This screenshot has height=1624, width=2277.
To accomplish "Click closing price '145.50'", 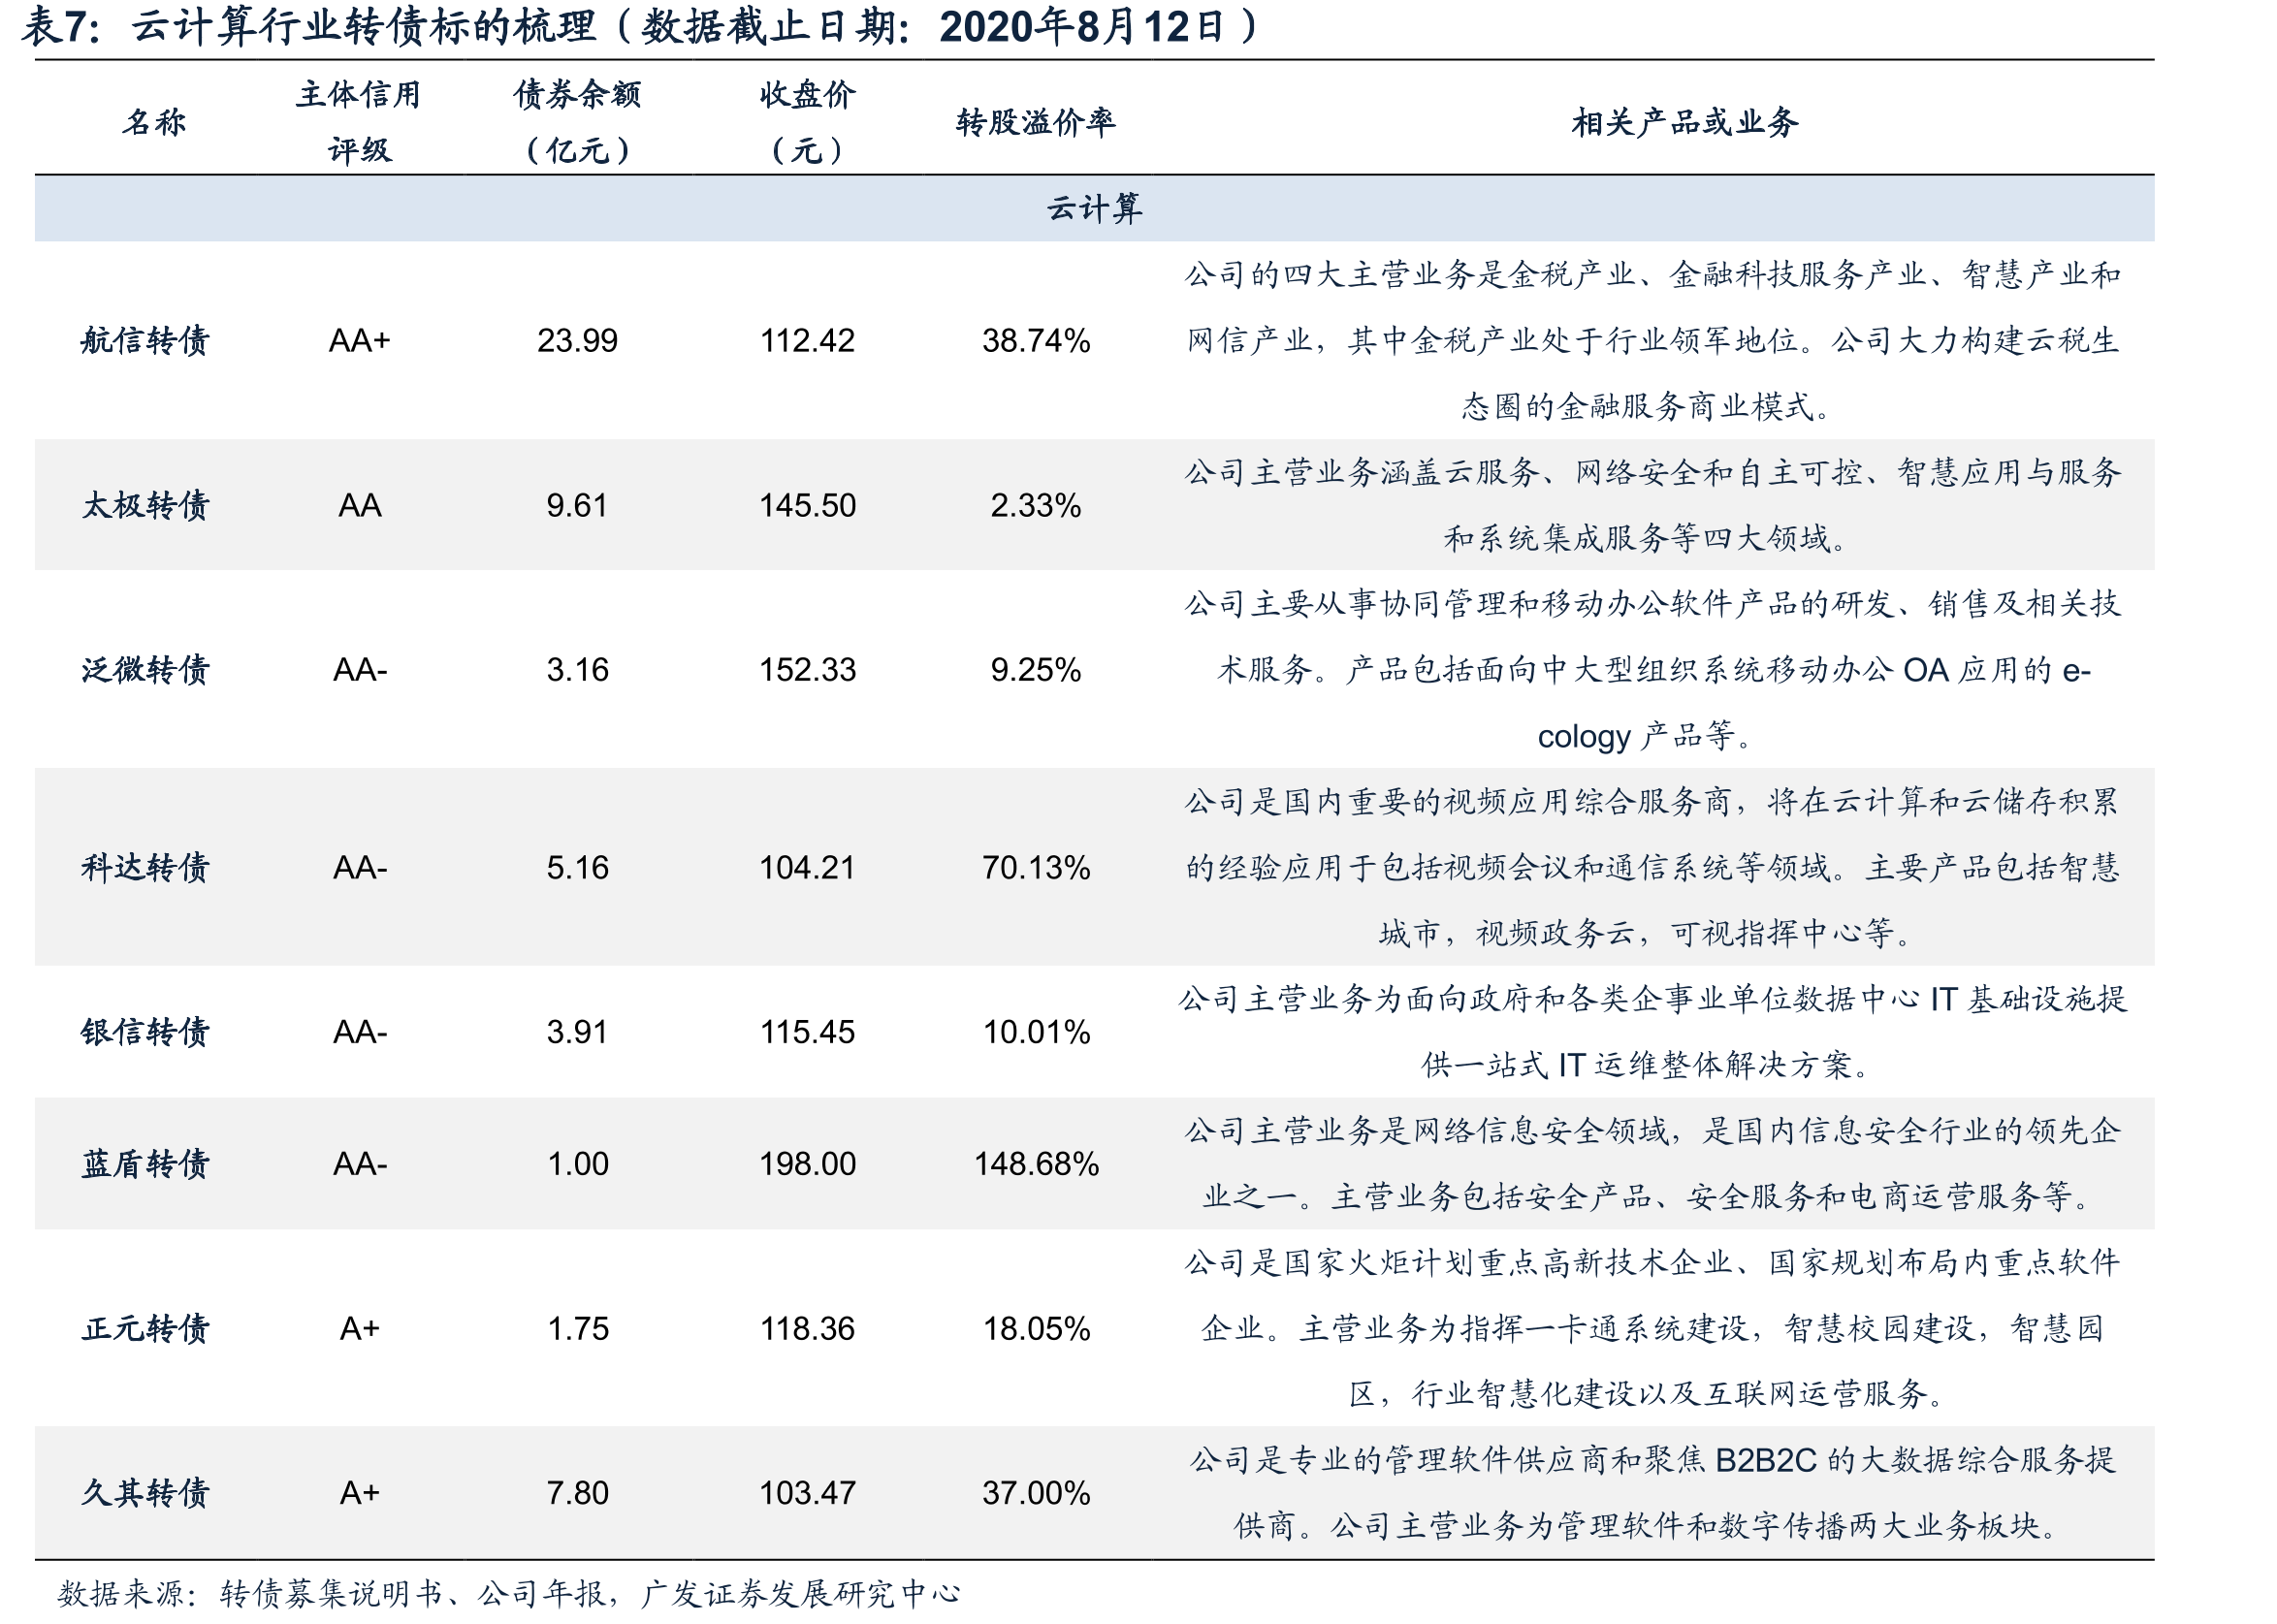I will (x=807, y=505).
